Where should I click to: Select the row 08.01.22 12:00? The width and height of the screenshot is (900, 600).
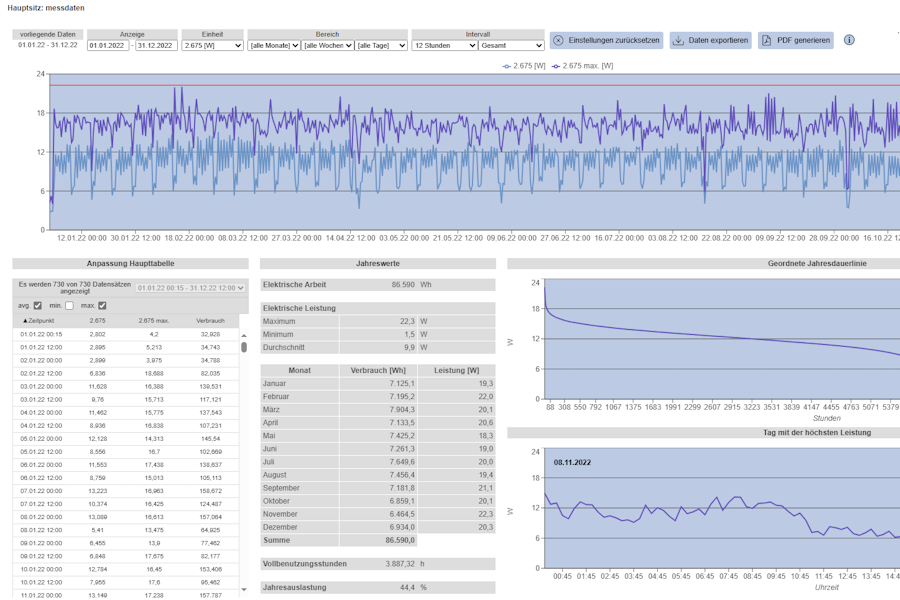tap(126, 530)
